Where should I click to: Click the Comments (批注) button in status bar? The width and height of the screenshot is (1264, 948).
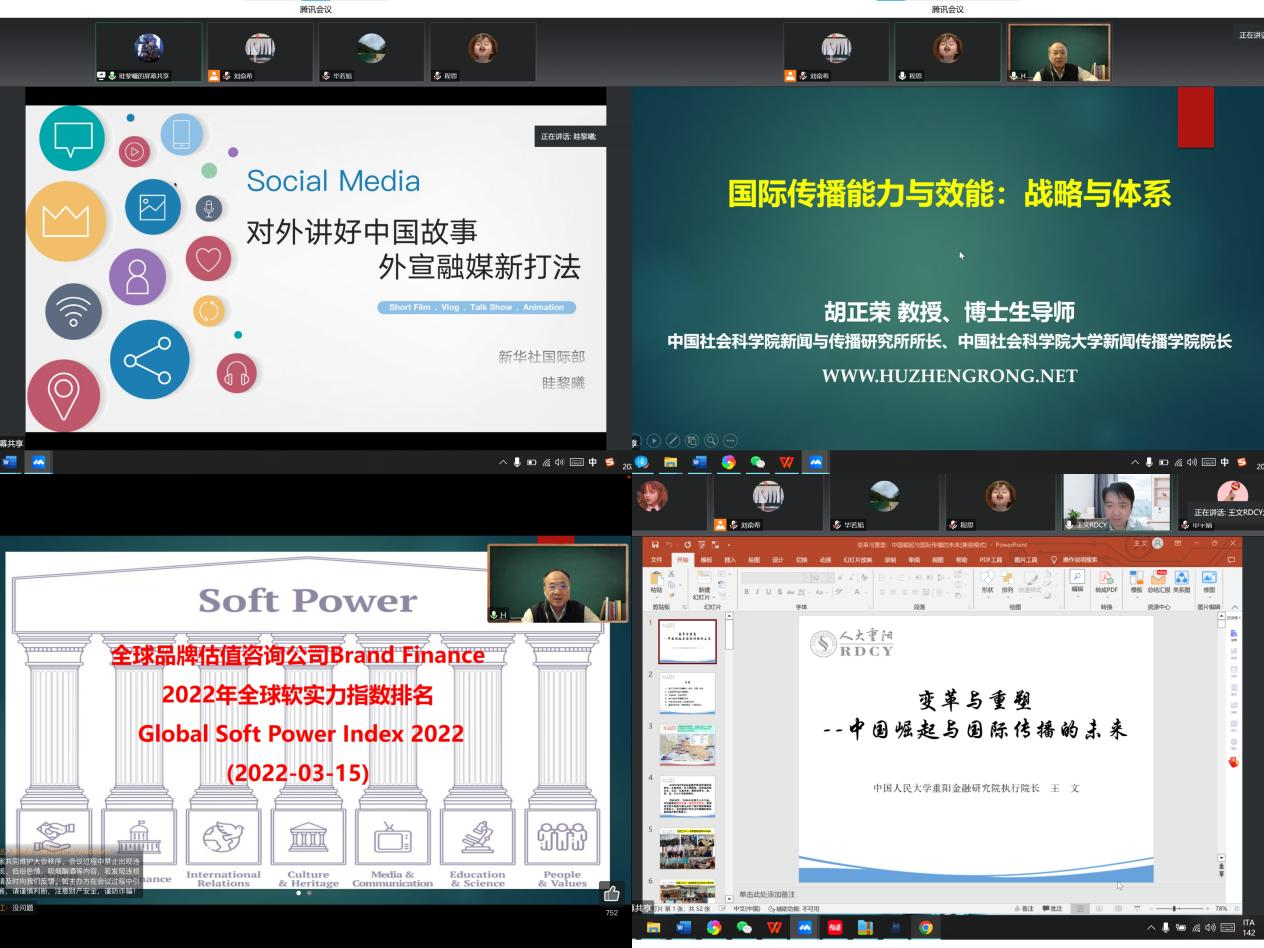coord(1052,908)
